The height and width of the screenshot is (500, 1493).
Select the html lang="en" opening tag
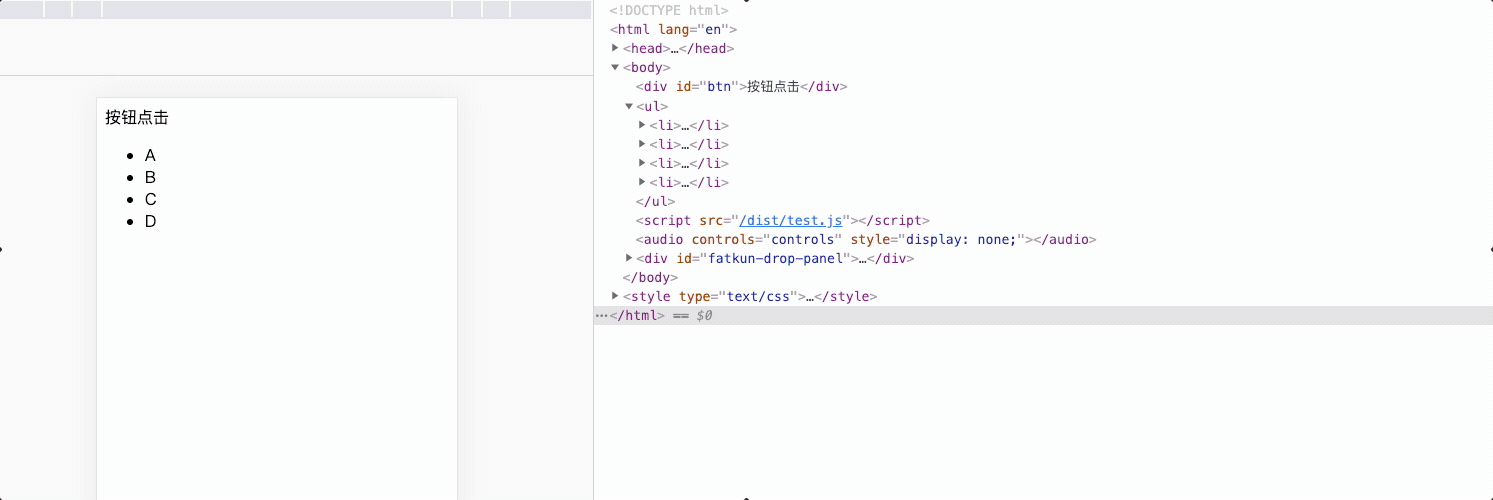pos(673,30)
